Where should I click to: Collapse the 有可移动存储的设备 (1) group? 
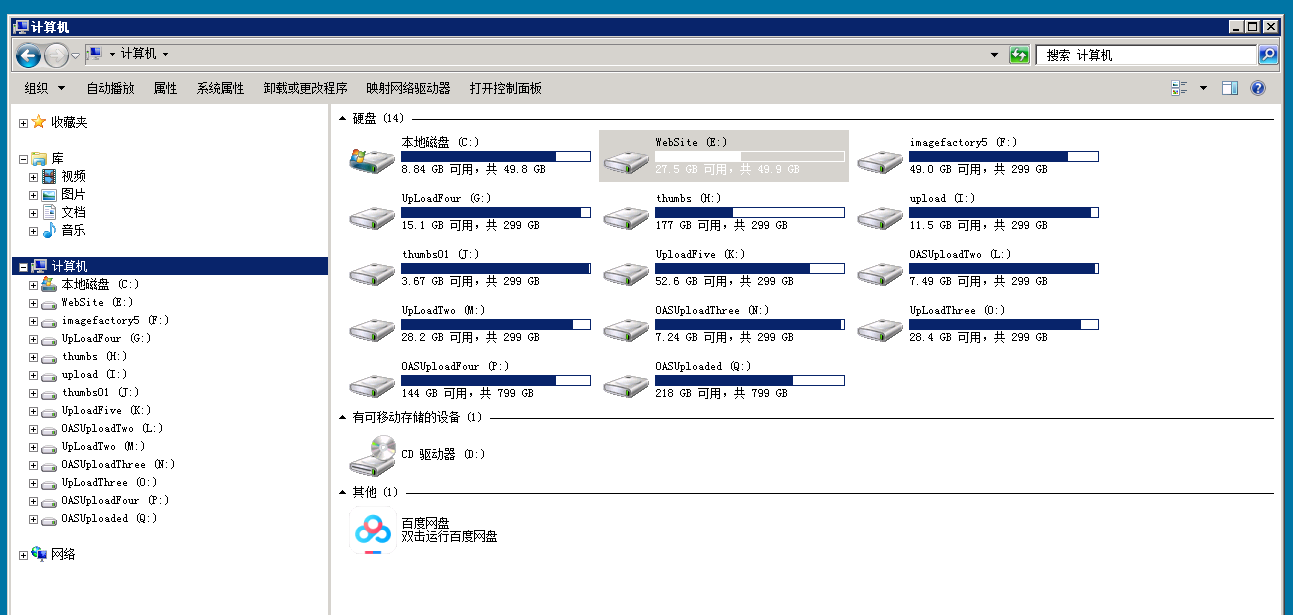343,417
